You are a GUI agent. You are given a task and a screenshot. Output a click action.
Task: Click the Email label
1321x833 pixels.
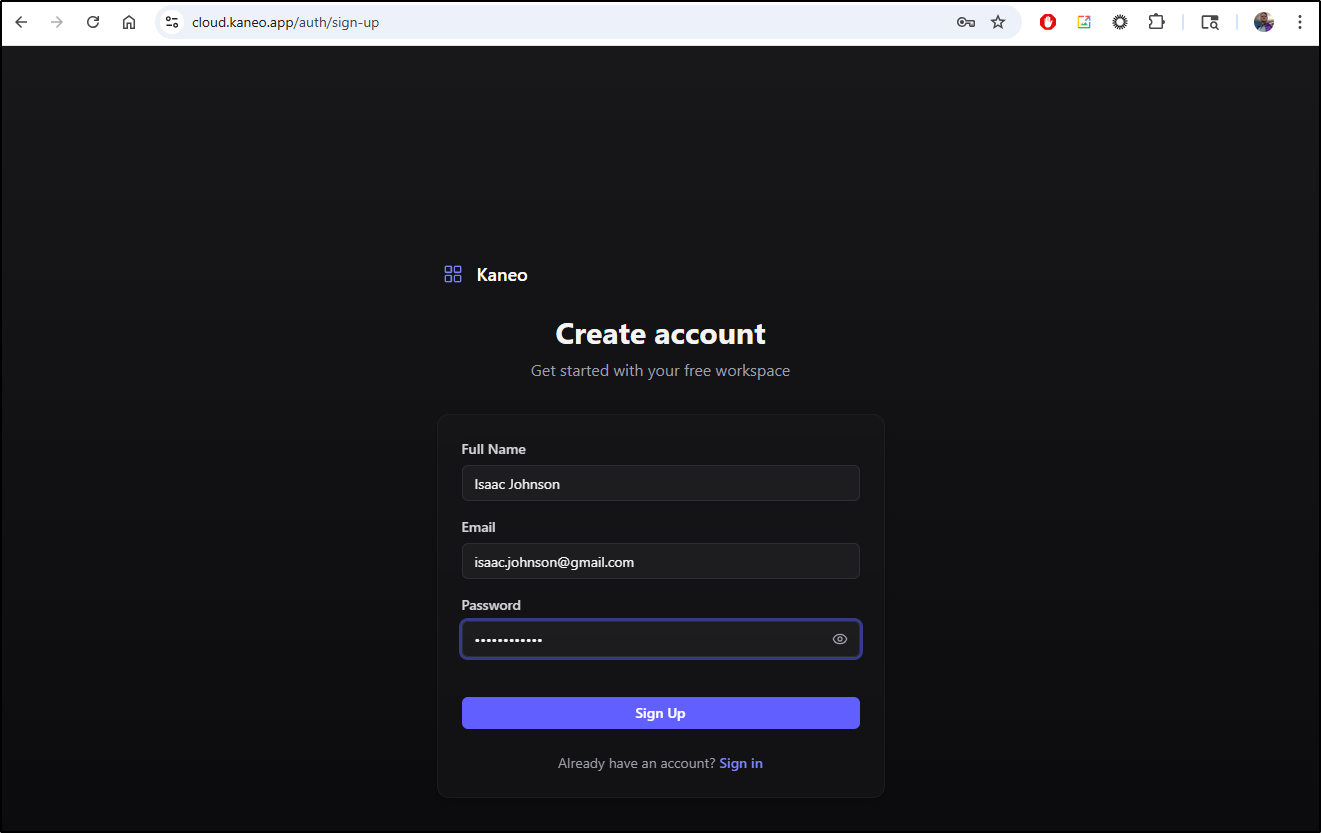pyautogui.click(x=478, y=527)
